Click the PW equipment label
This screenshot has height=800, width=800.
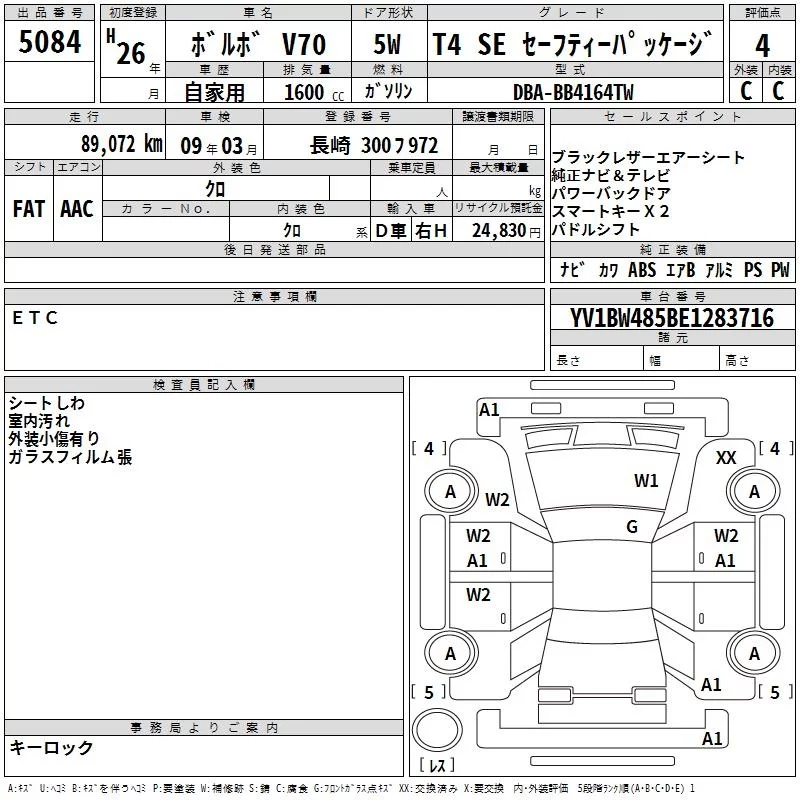click(780, 270)
